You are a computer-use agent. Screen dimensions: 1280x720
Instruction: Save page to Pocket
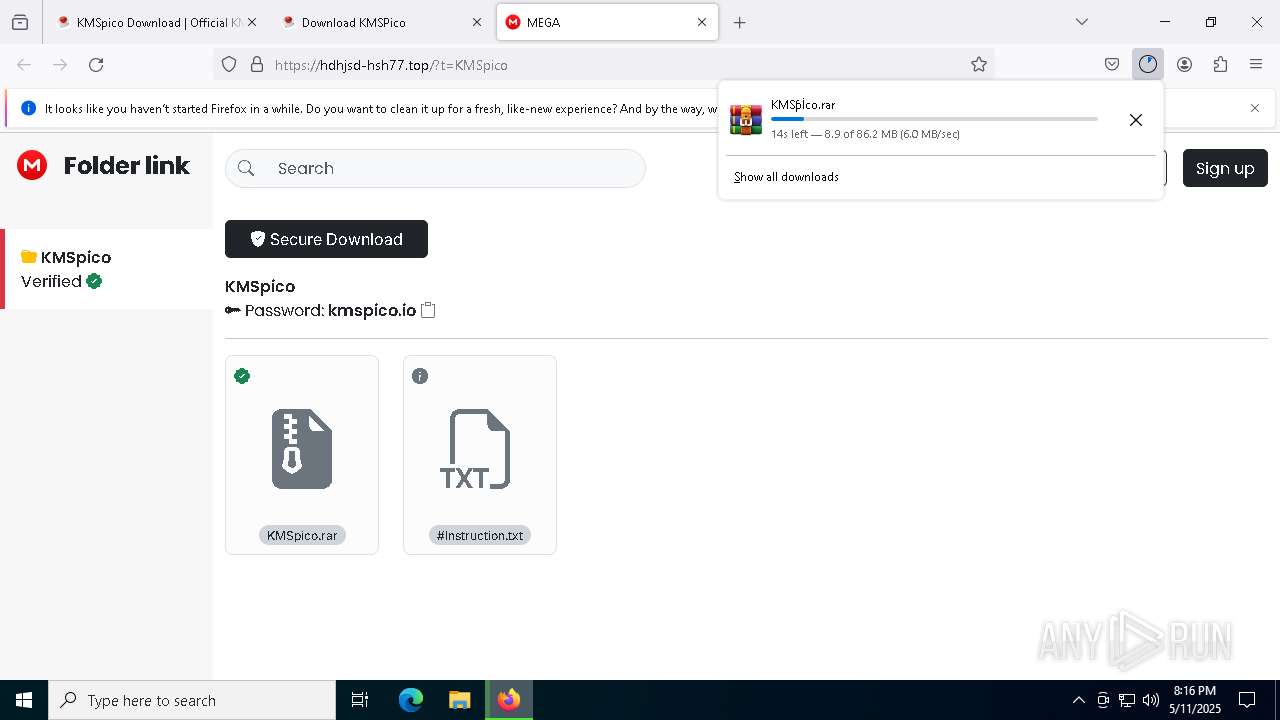1112,65
